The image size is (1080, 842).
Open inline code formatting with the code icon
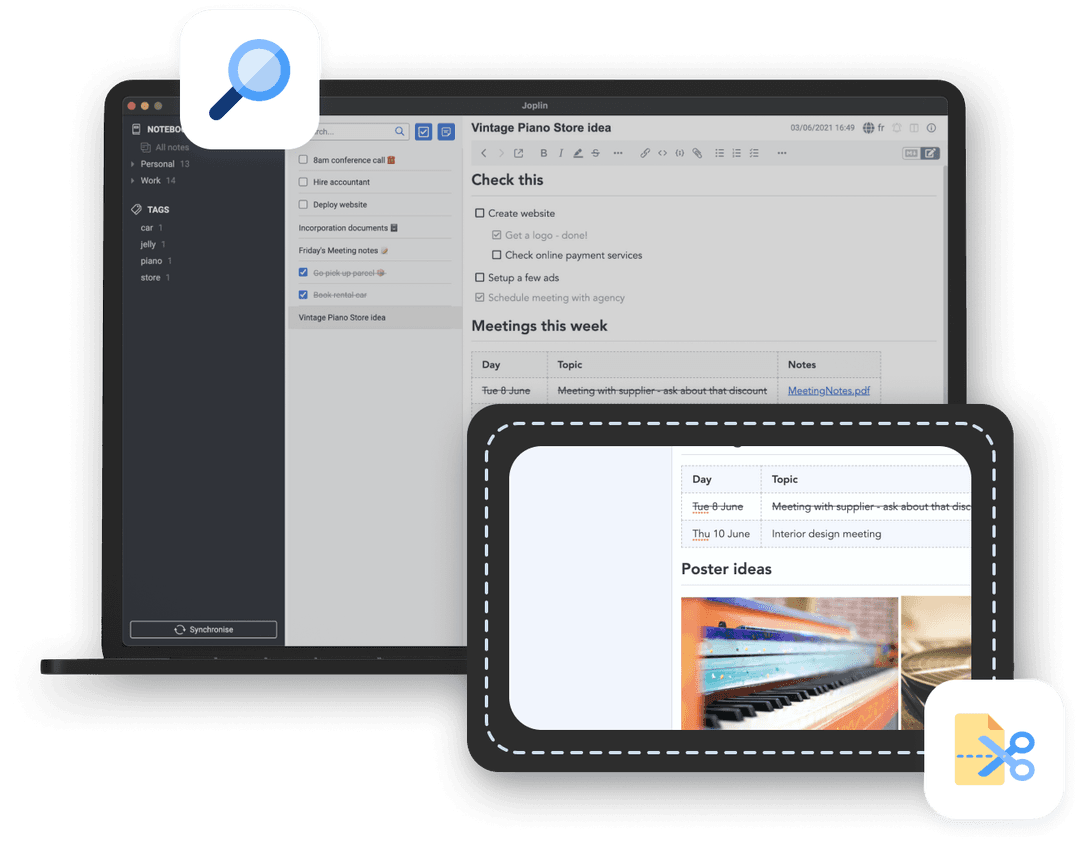click(661, 153)
